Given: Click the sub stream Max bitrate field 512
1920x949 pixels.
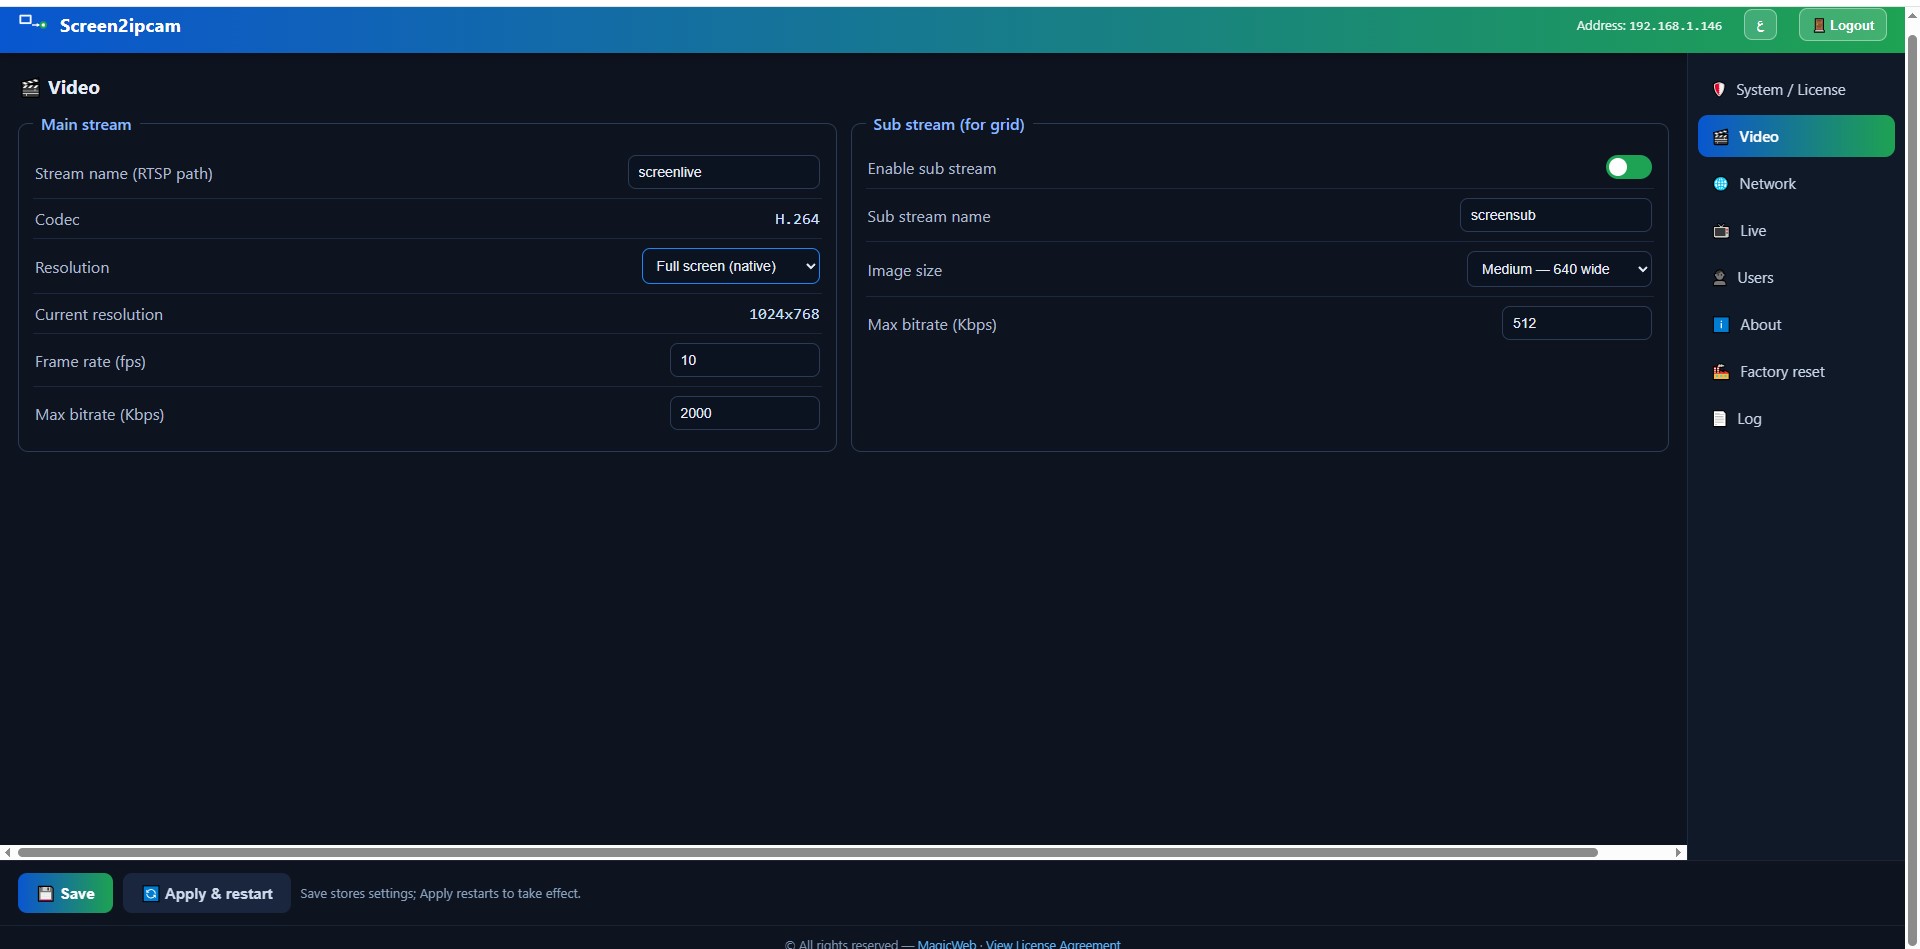Looking at the screenshot, I should tap(1576, 323).
